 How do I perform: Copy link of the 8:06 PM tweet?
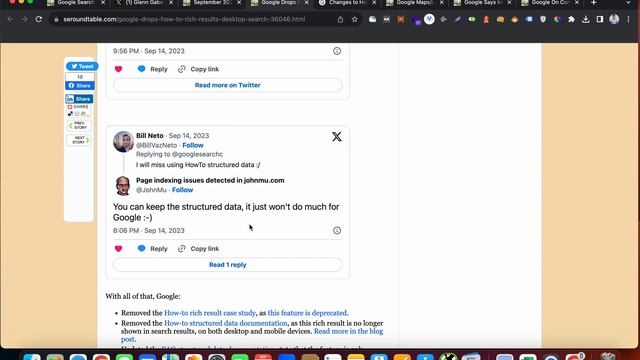coord(199,249)
